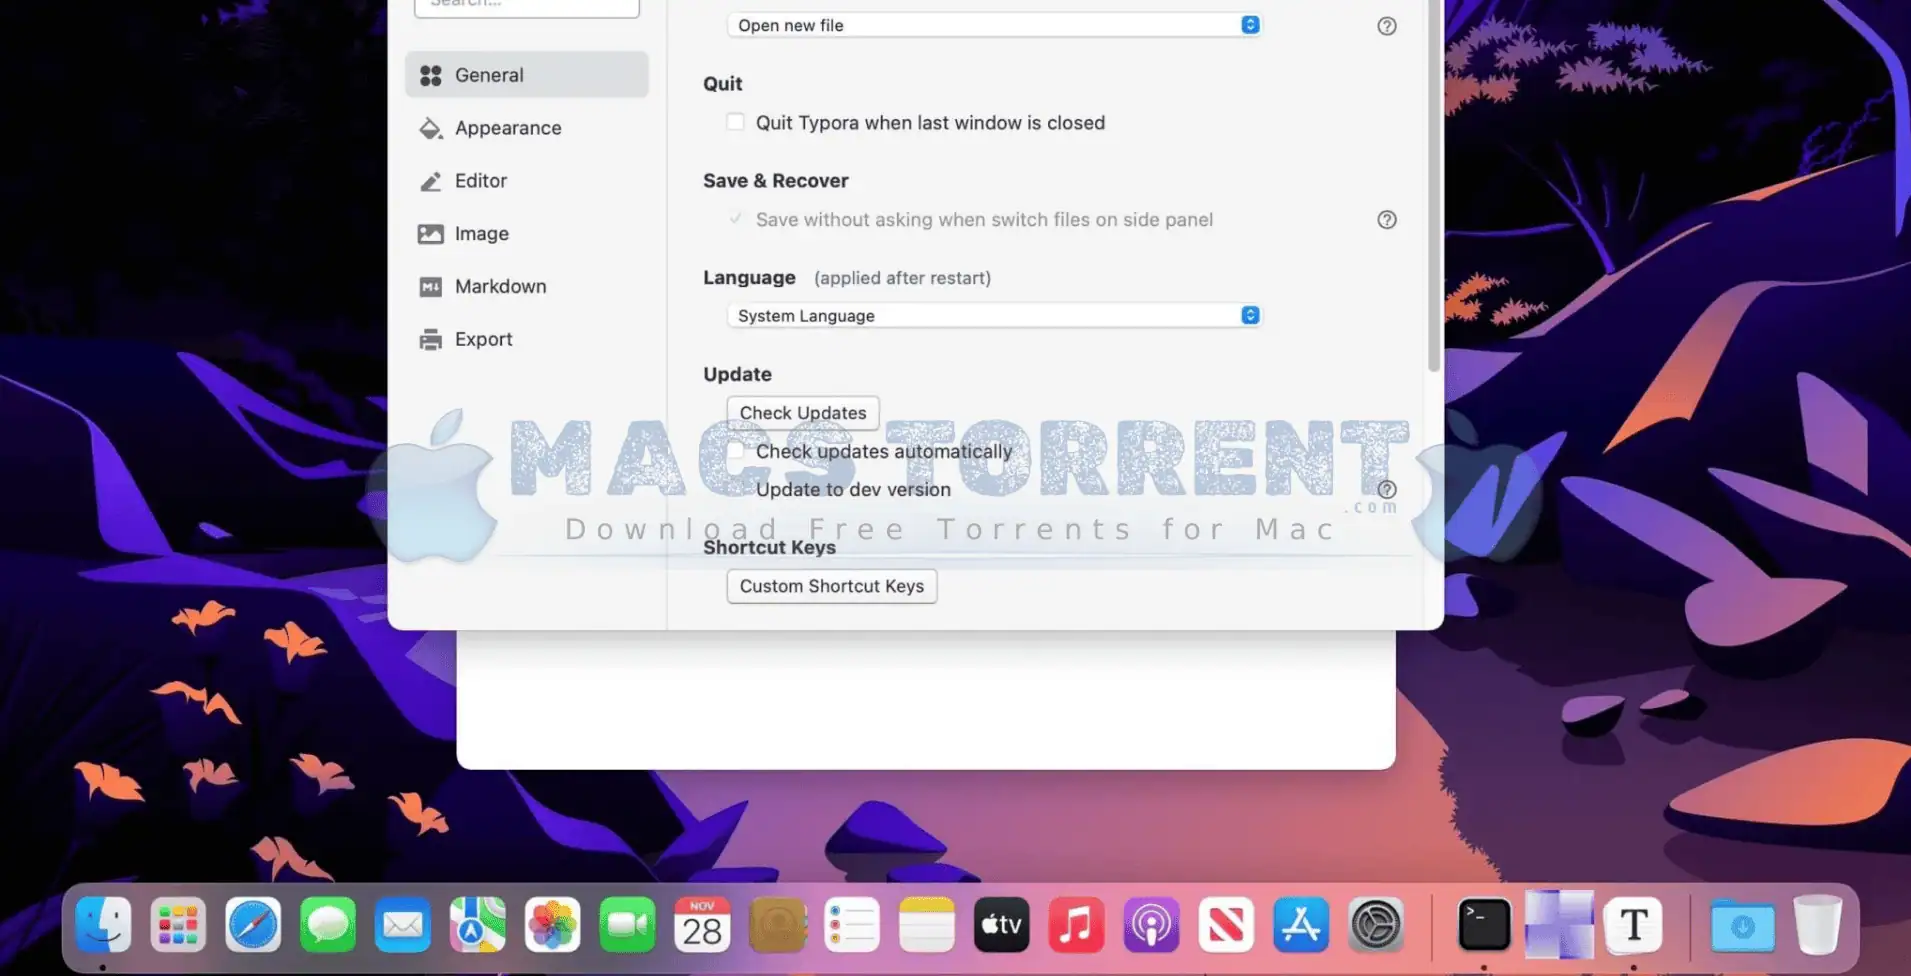
Task: Open Custom Shortcut Keys
Action: pyautogui.click(x=832, y=586)
